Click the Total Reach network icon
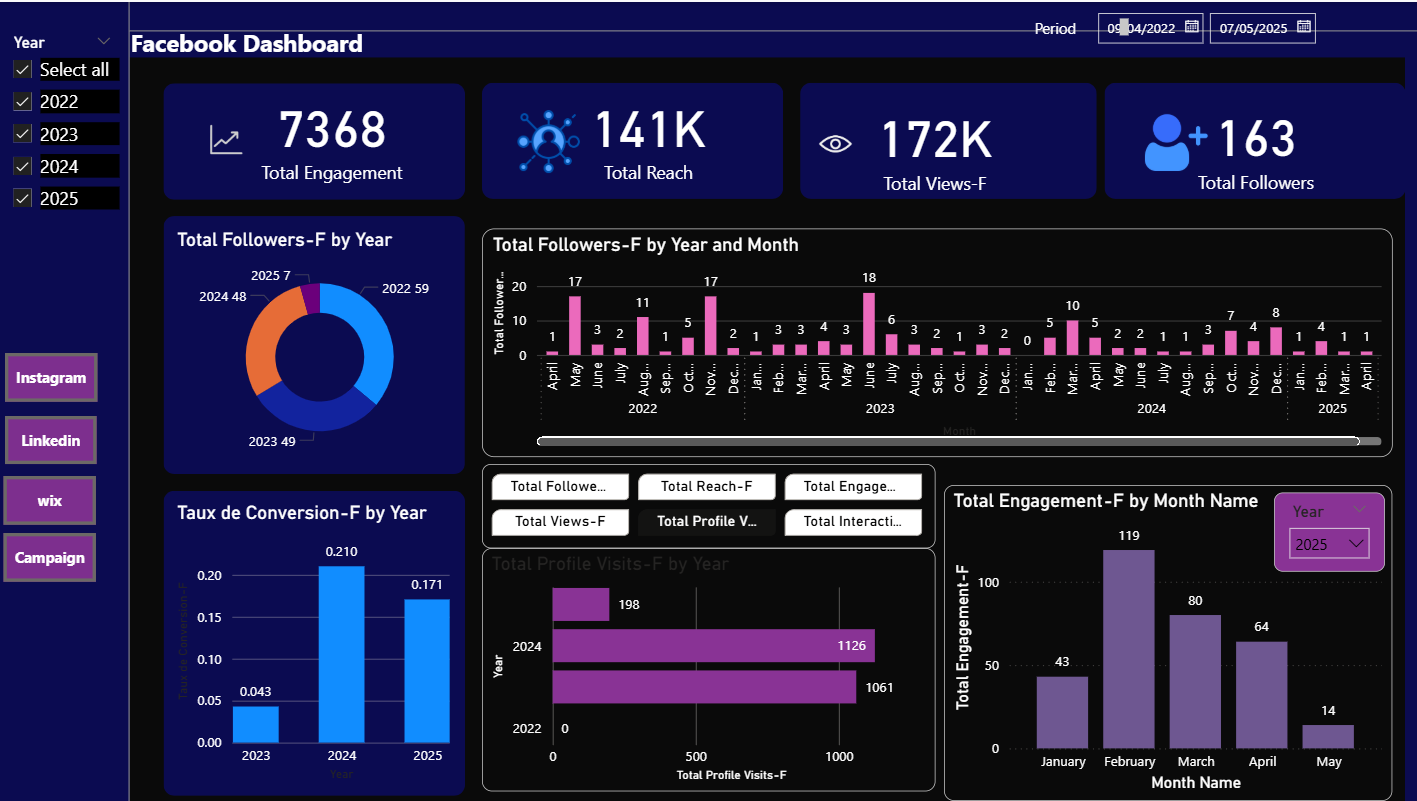This screenshot has height=801, width=1417. coord(548,140)
